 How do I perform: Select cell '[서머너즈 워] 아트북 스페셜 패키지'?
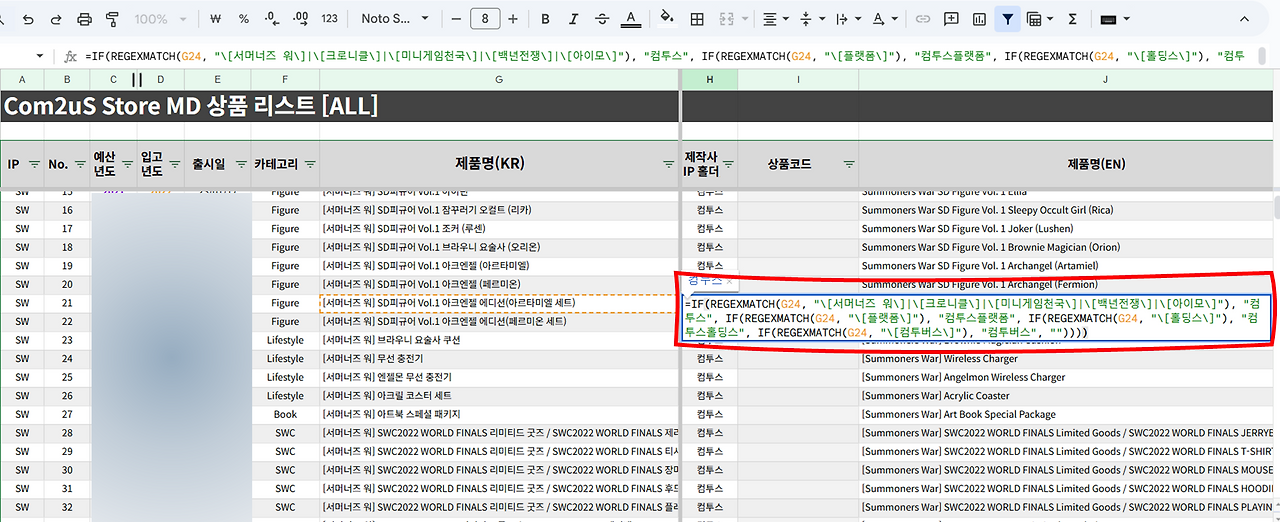499,414
